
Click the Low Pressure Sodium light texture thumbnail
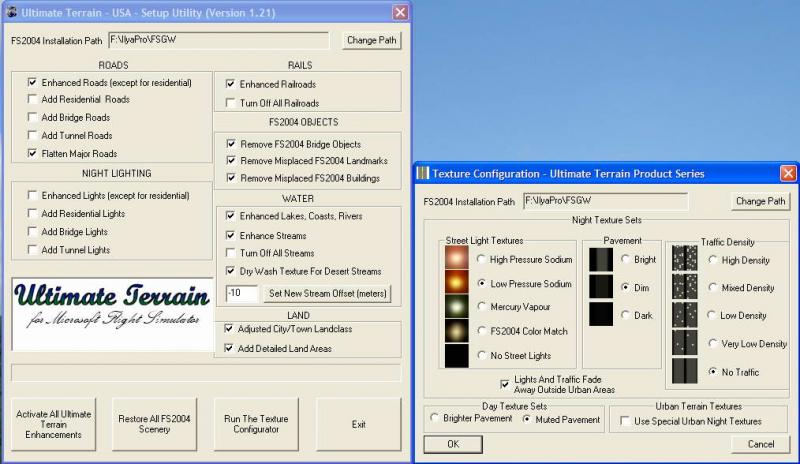click(x=457, y=281)
